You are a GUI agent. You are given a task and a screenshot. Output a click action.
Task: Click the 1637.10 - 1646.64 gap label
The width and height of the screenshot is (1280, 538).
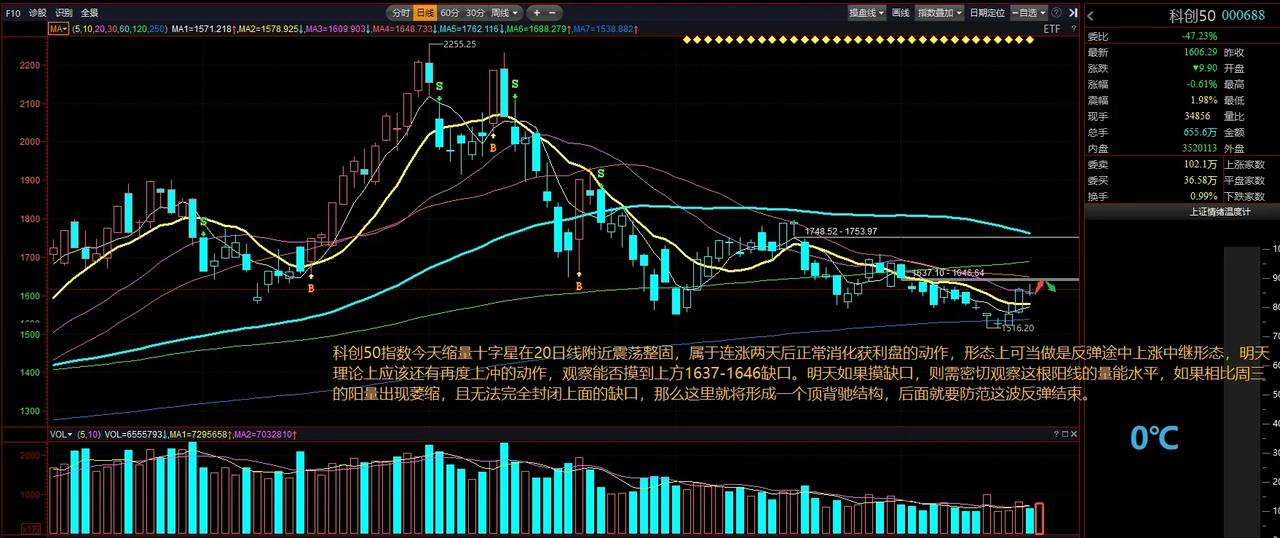click(947, 272)
